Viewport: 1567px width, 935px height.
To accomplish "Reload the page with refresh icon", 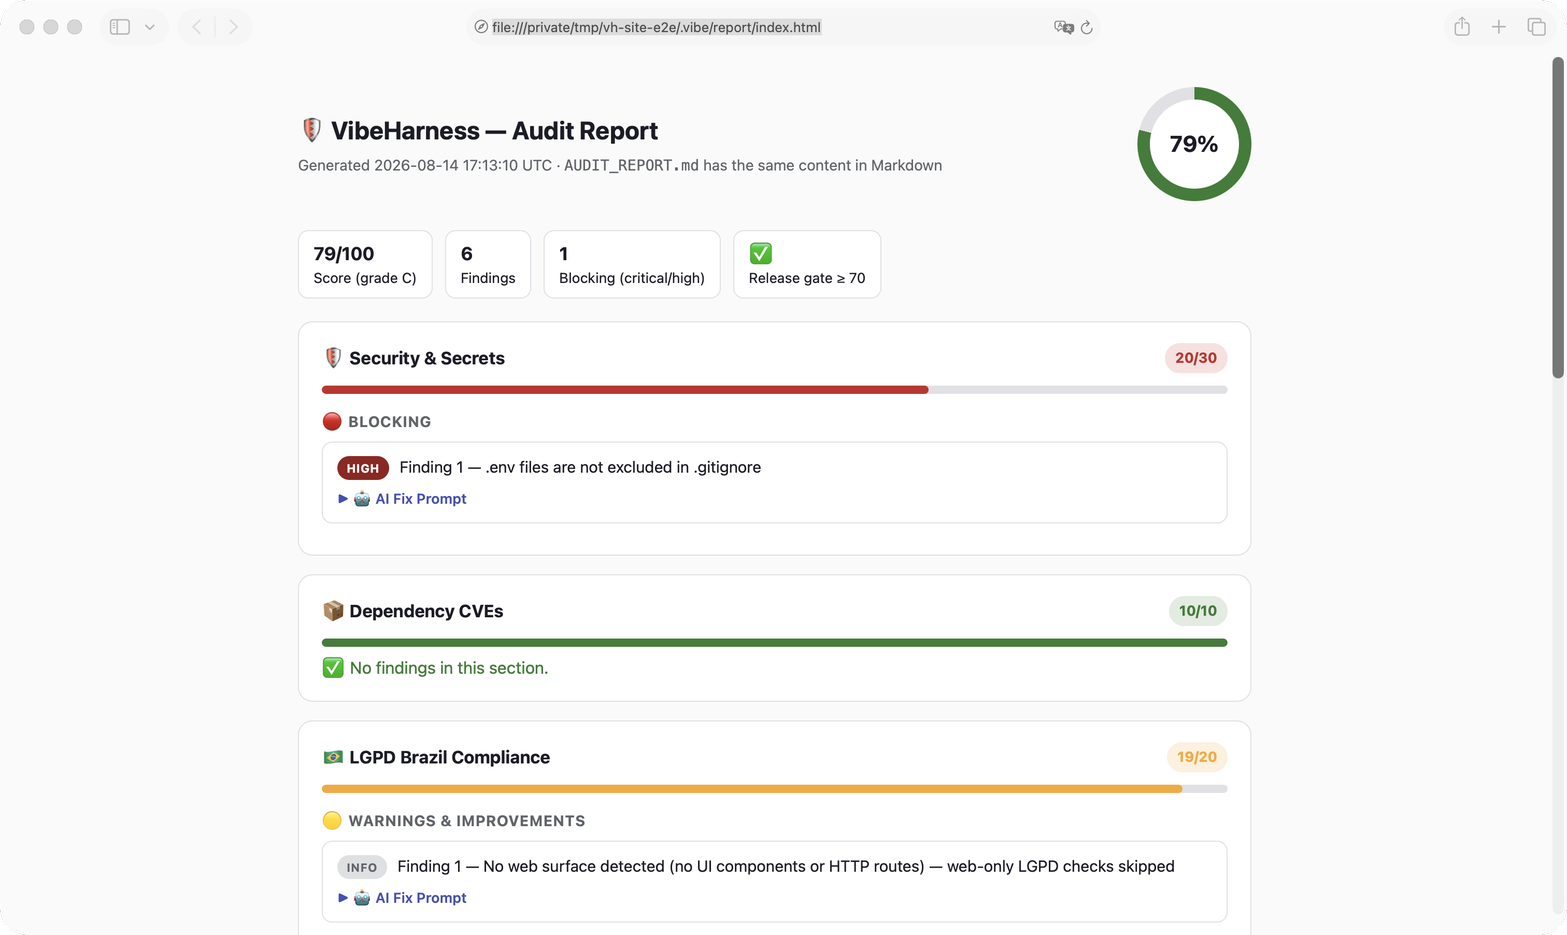I will pyautogui.click(x=1087, y=27).
